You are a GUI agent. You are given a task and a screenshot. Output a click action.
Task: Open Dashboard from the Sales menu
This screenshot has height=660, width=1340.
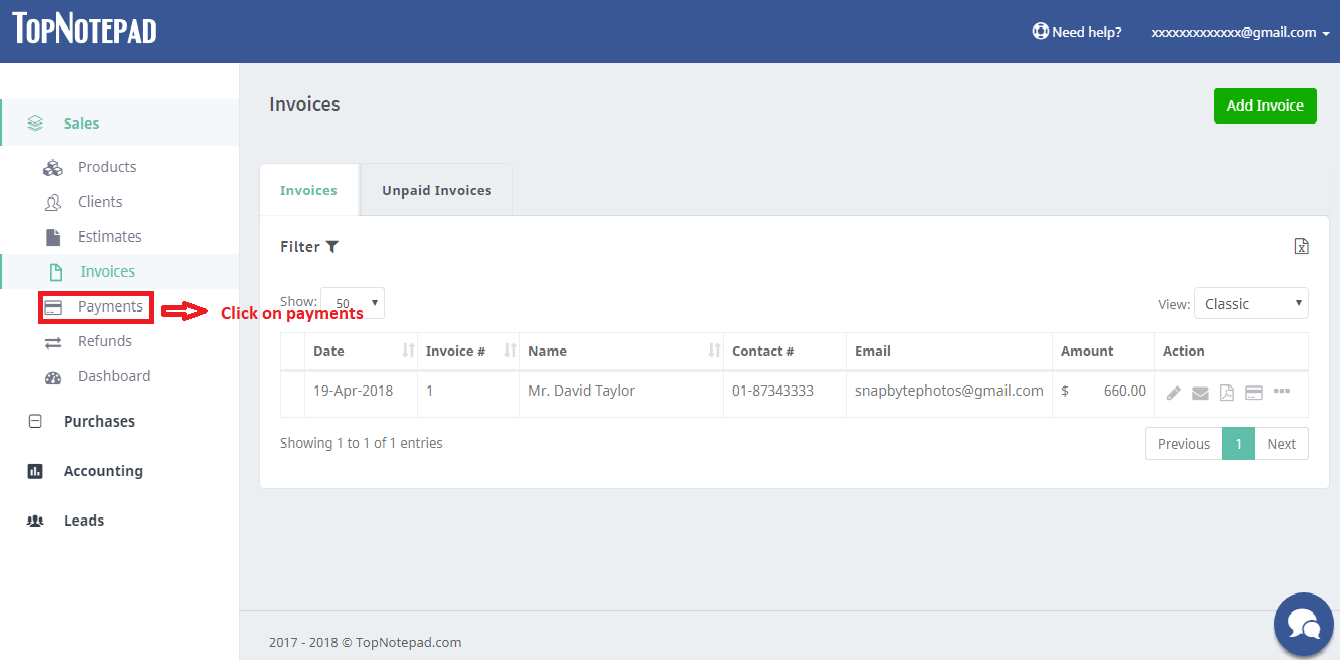pos(114,376)
